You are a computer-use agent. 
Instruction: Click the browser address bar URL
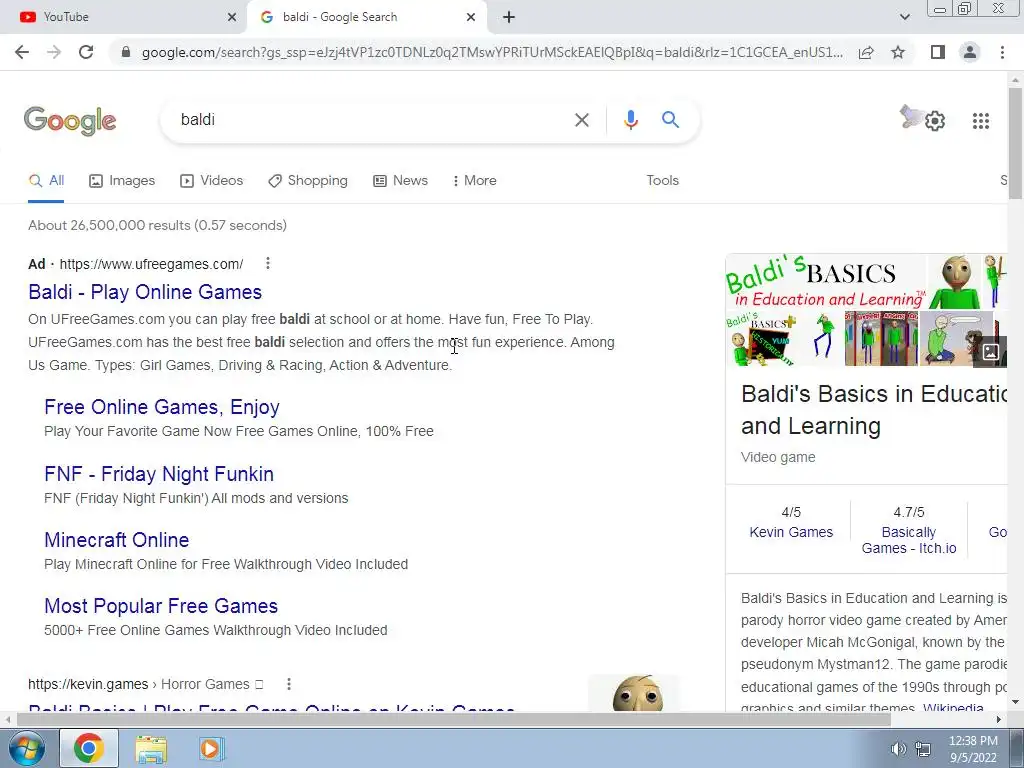point(492,52)
